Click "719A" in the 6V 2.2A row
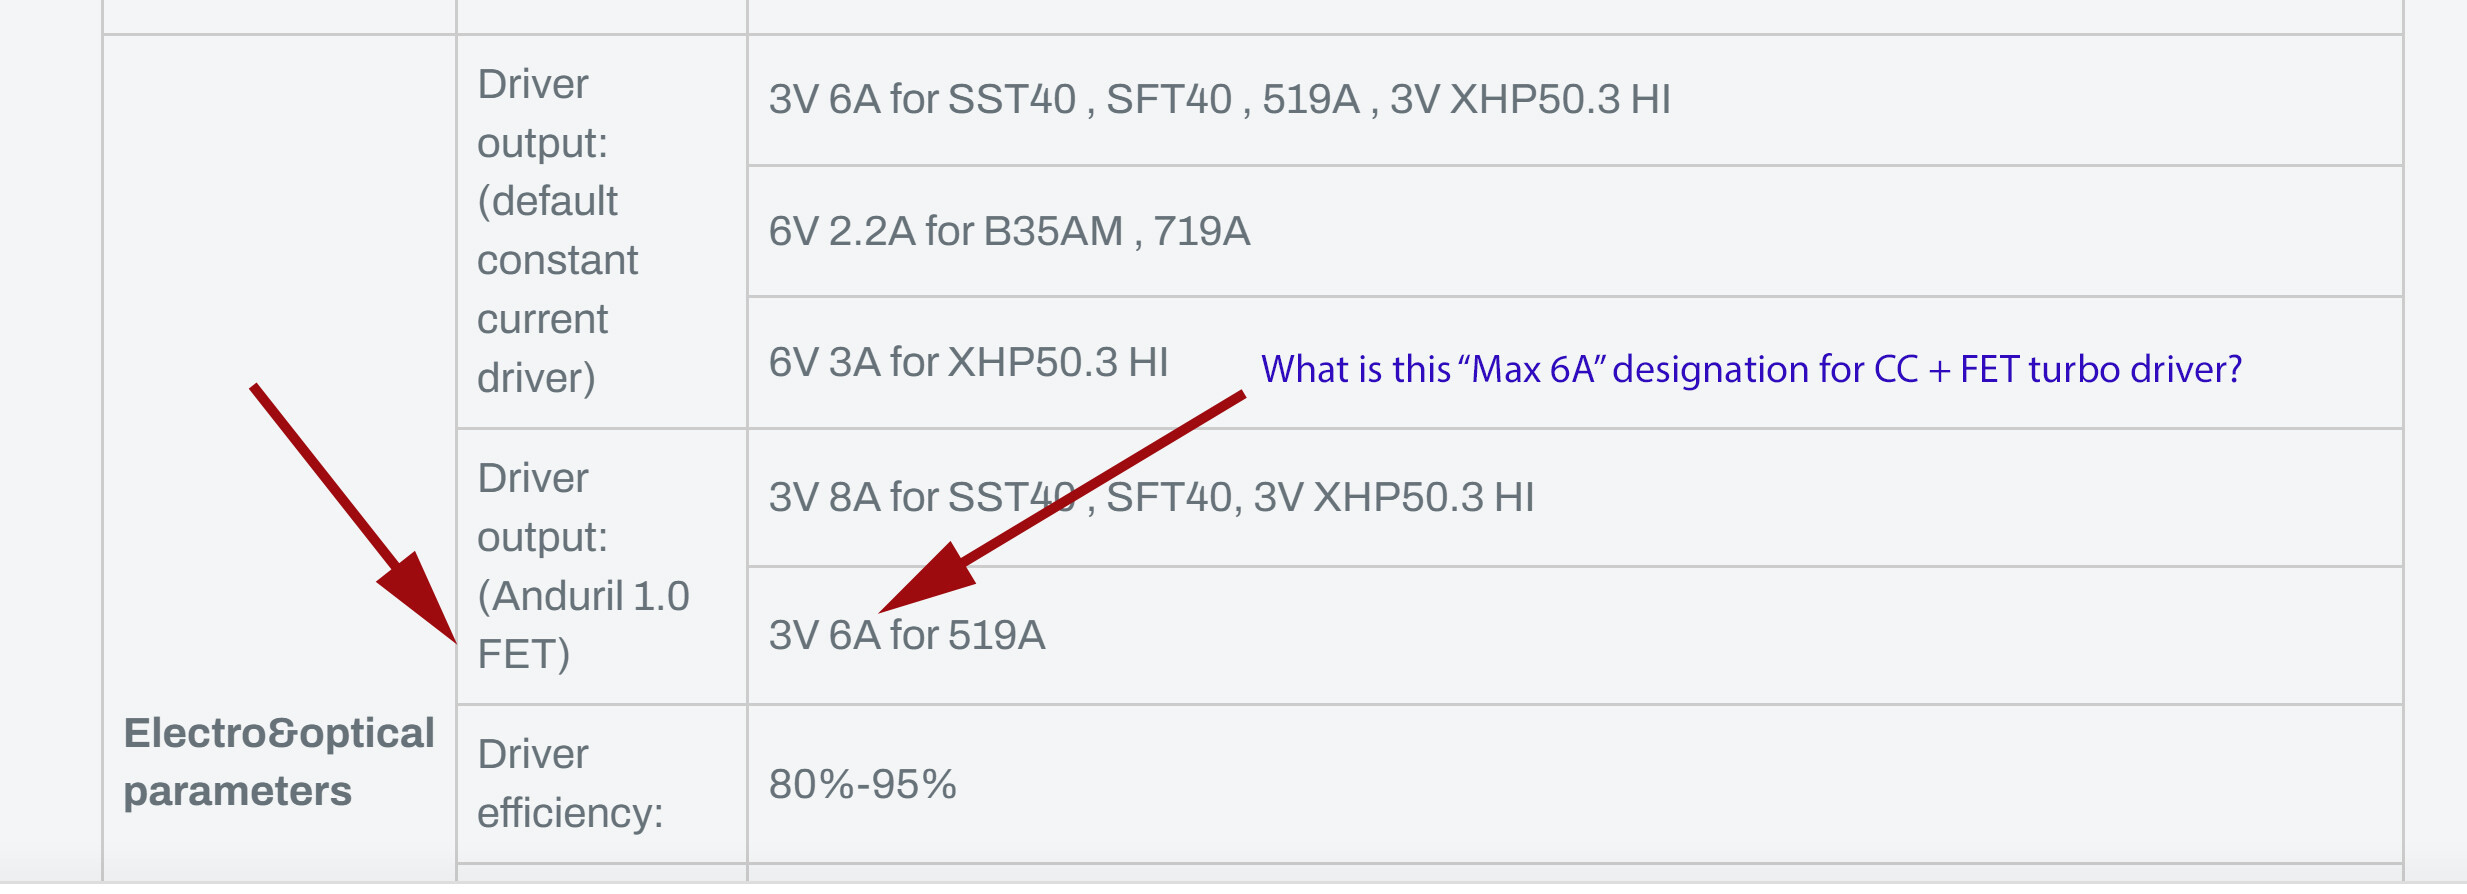2467x894 pixels. [x=1201, y=231]
